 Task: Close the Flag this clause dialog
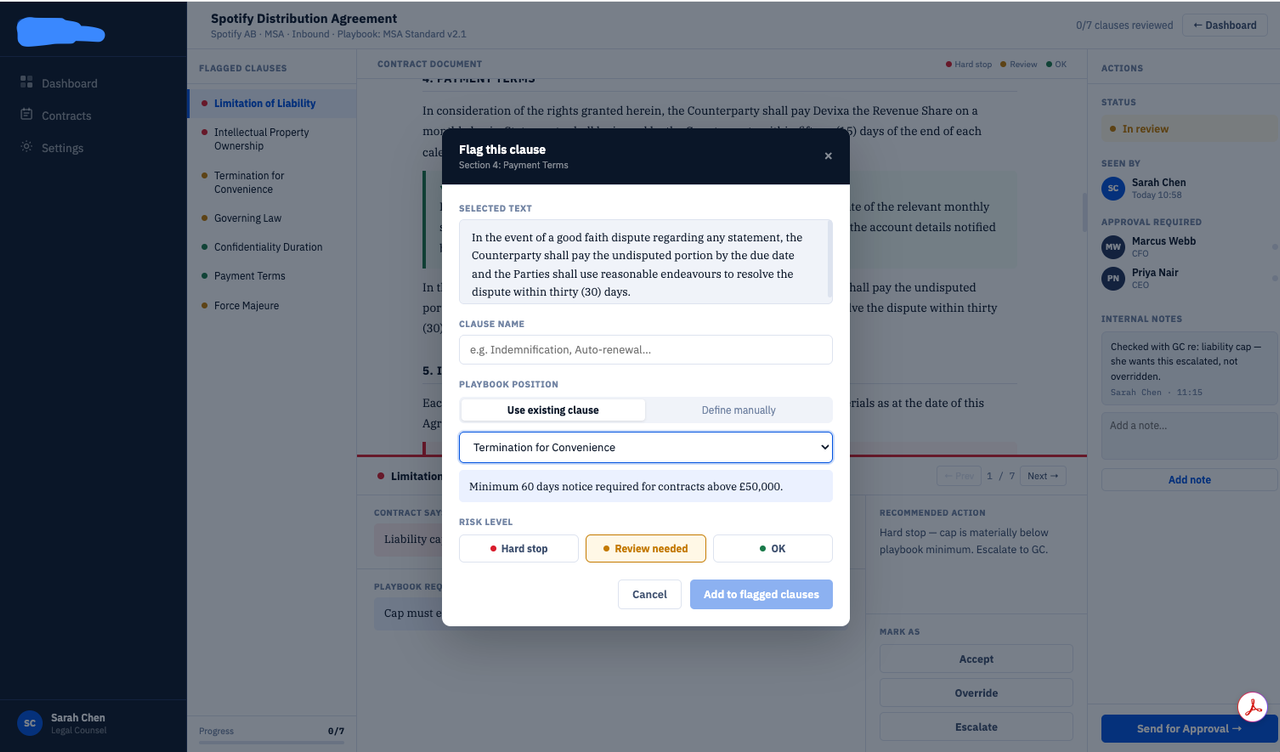[828, 156]
